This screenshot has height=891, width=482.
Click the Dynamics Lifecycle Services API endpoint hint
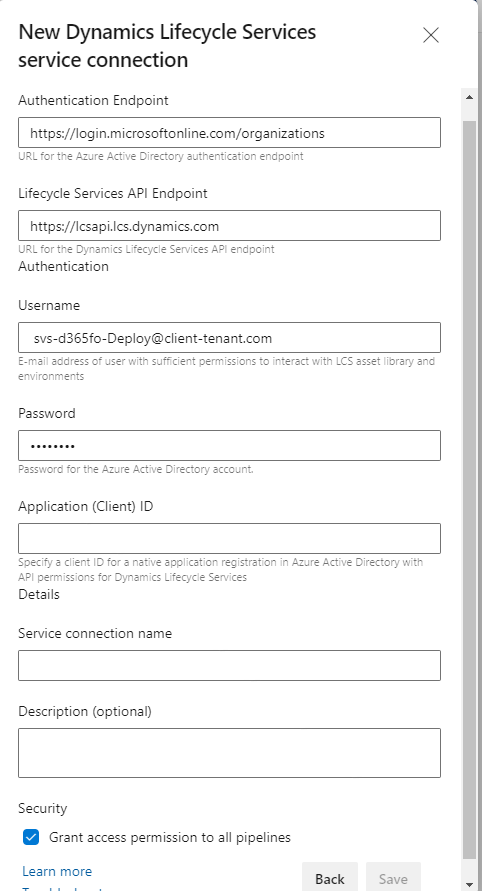tap(146, 249)
